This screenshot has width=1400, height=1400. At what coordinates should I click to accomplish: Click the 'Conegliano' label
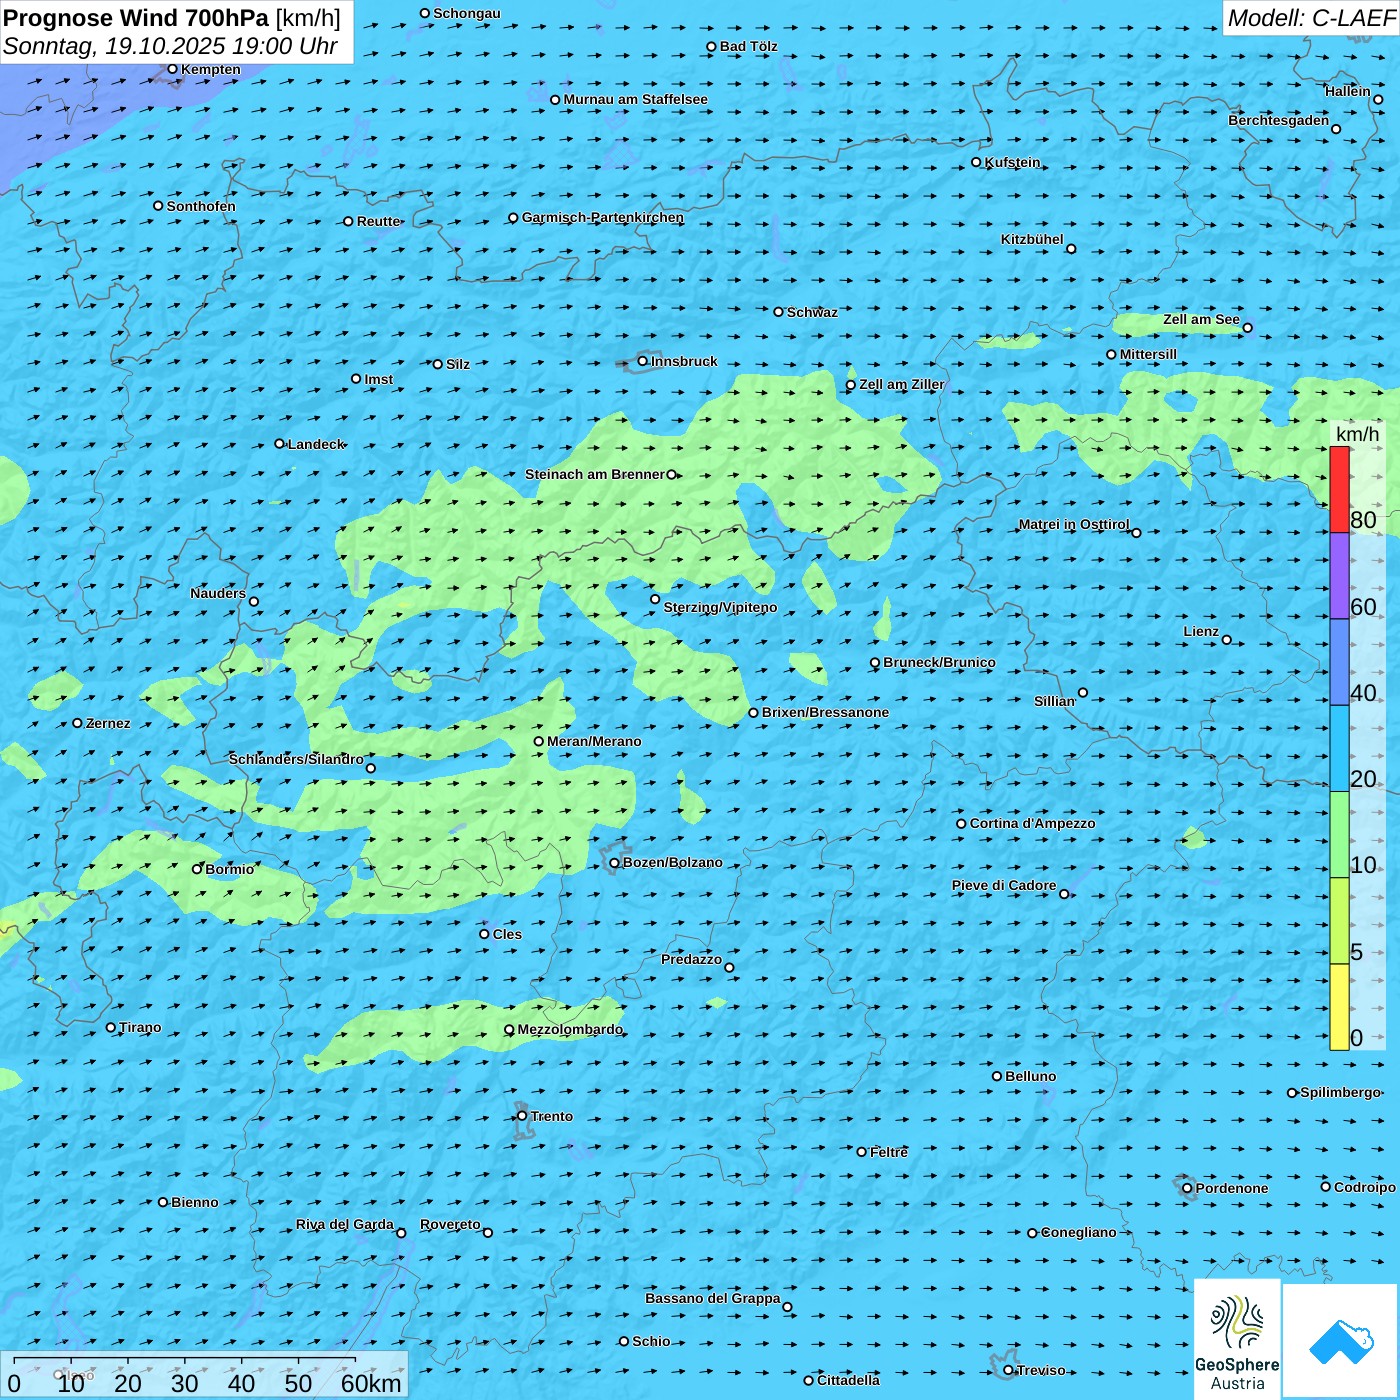1079,1232
